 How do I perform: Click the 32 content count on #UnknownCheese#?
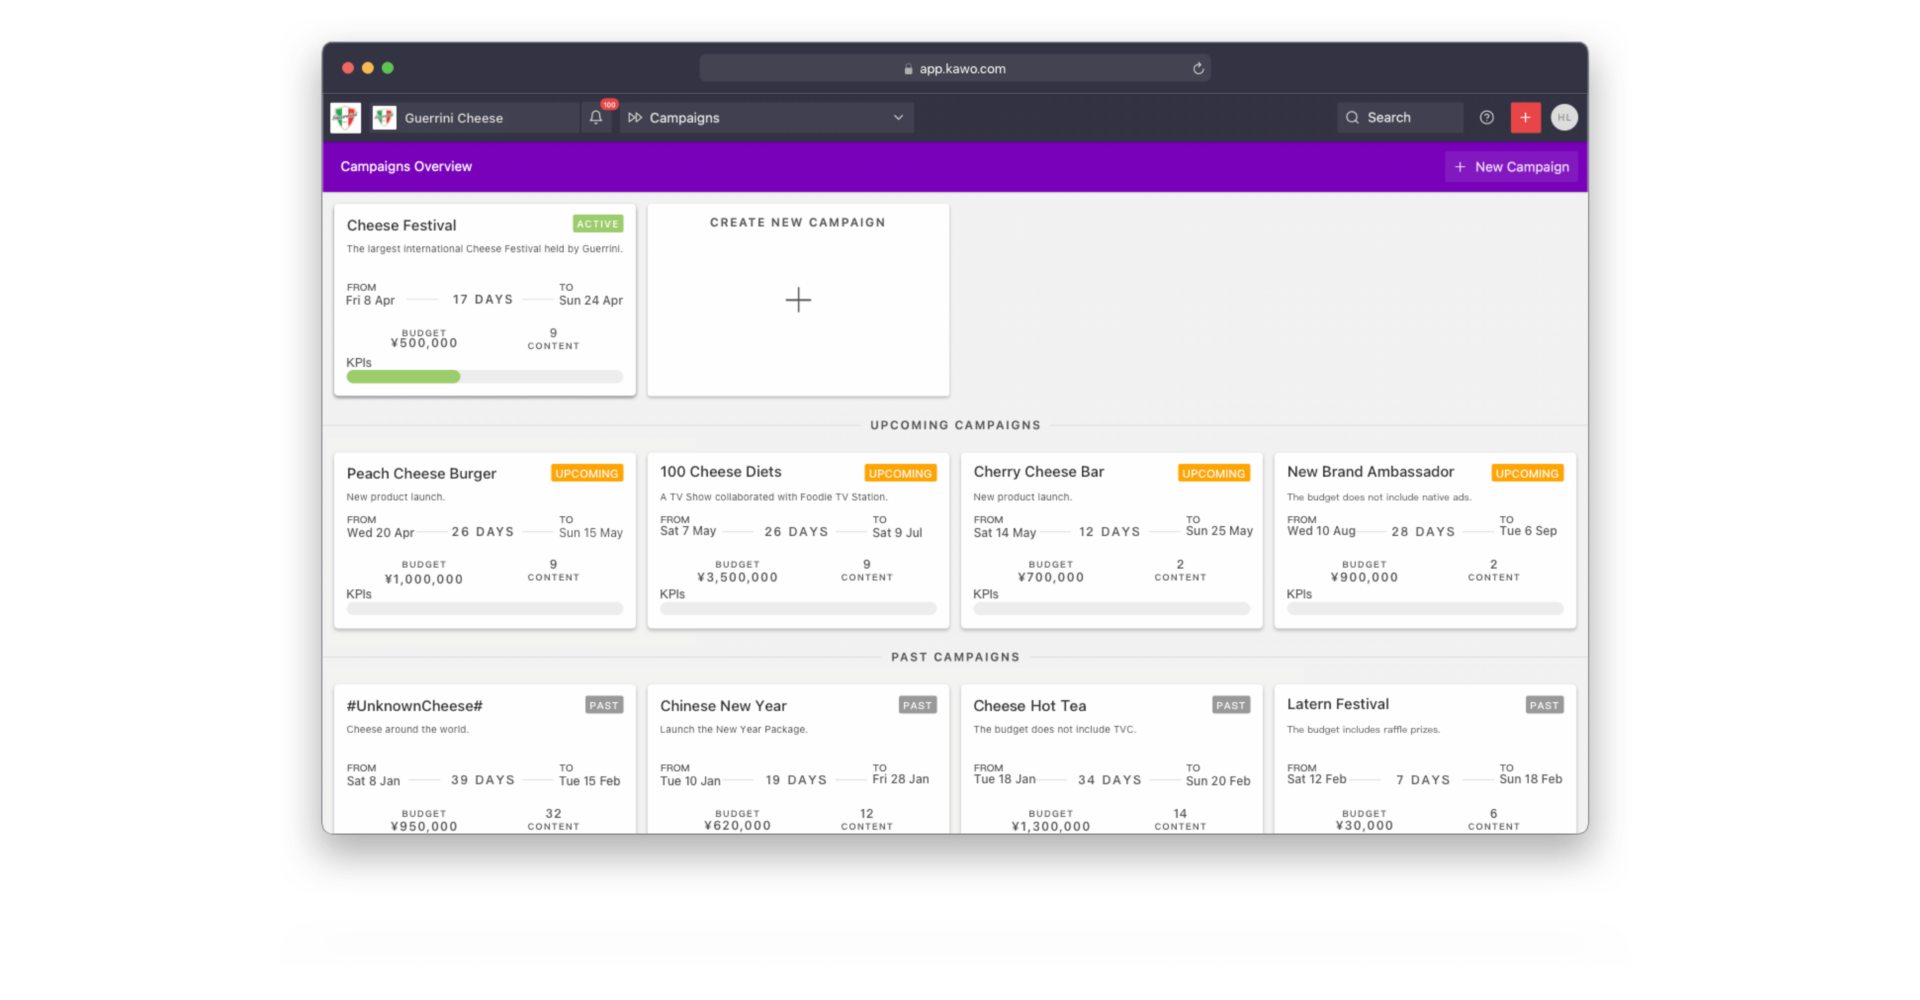(553, 814)
